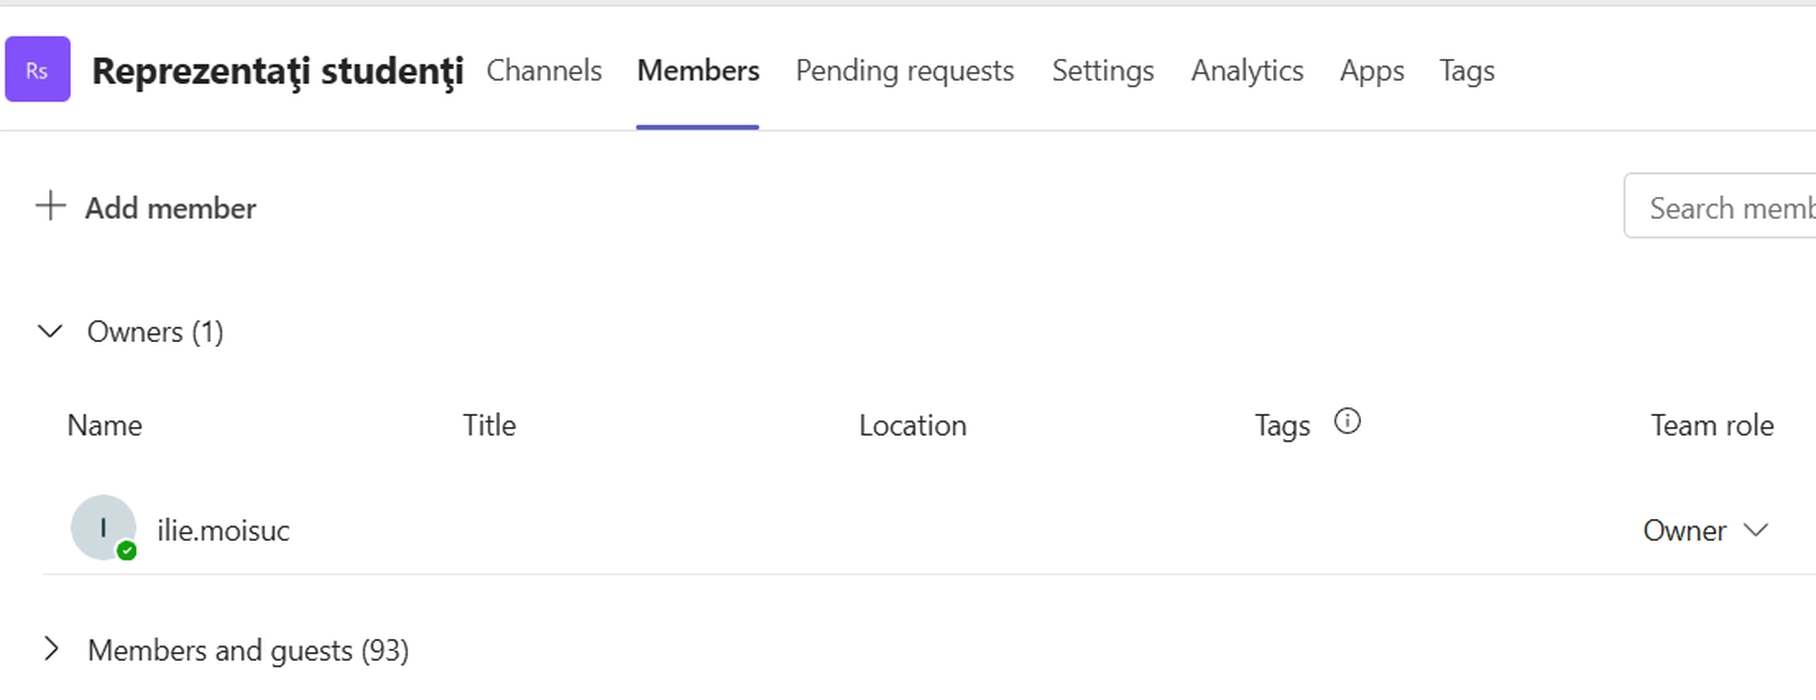Click the Rs team avatar icon
This screenshot has height=700, width=1816.
pyautogui.click(x=38, y=70)
